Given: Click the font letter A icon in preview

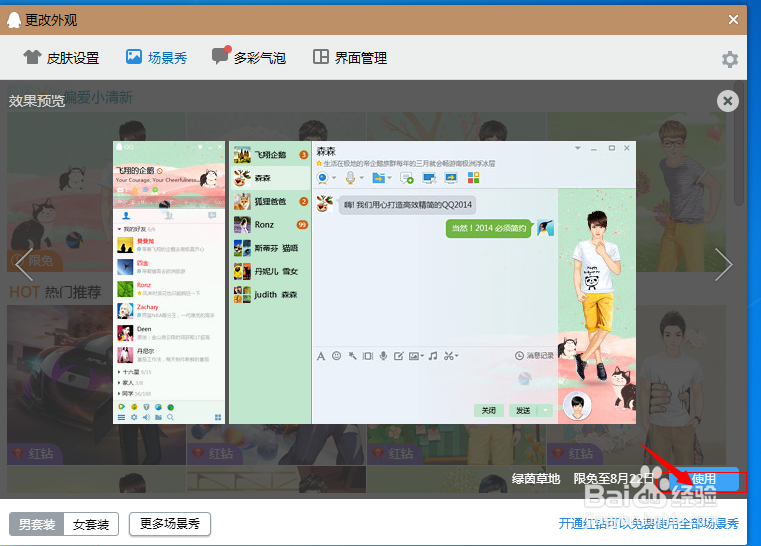Looking at the screenshot, I should [321, 356].
